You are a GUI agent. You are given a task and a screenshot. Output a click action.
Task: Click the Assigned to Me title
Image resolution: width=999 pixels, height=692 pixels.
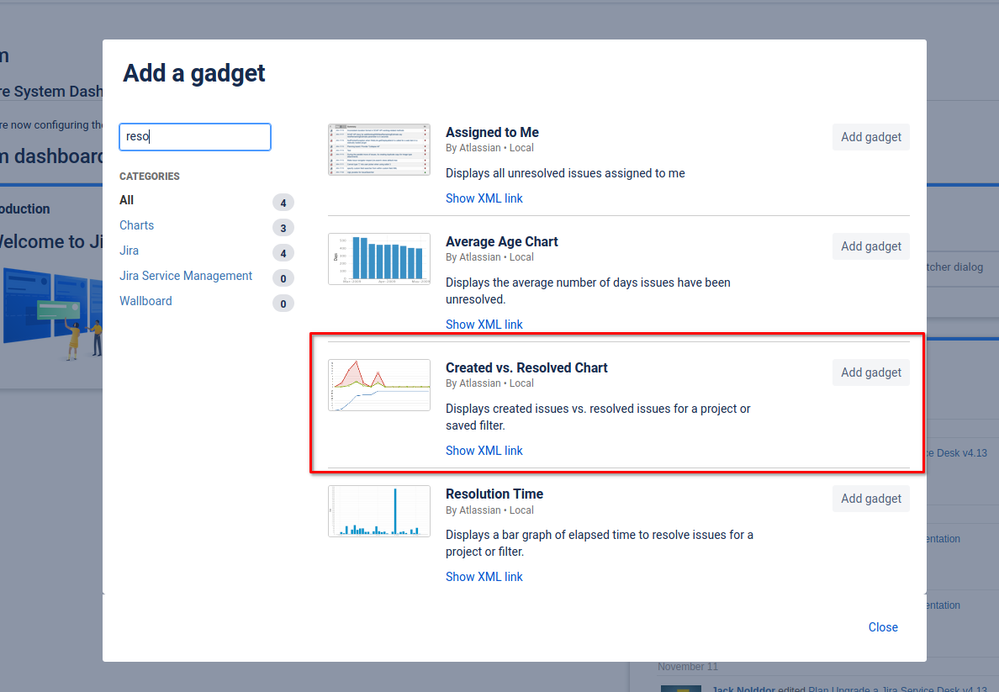click(x=492, y=133)
